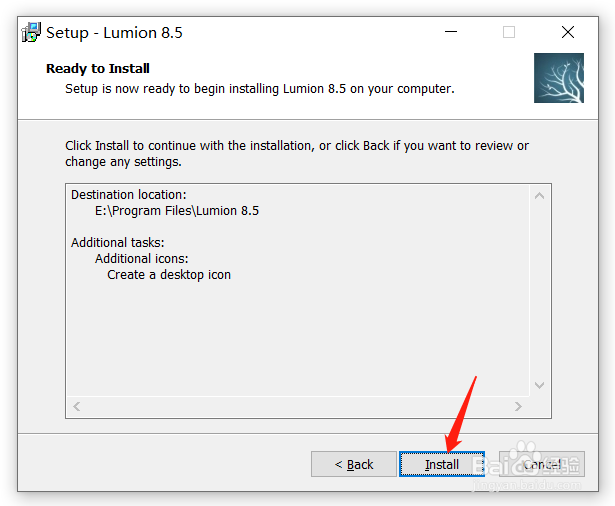
Task: Click the Install button
Action: click(442, 464)
